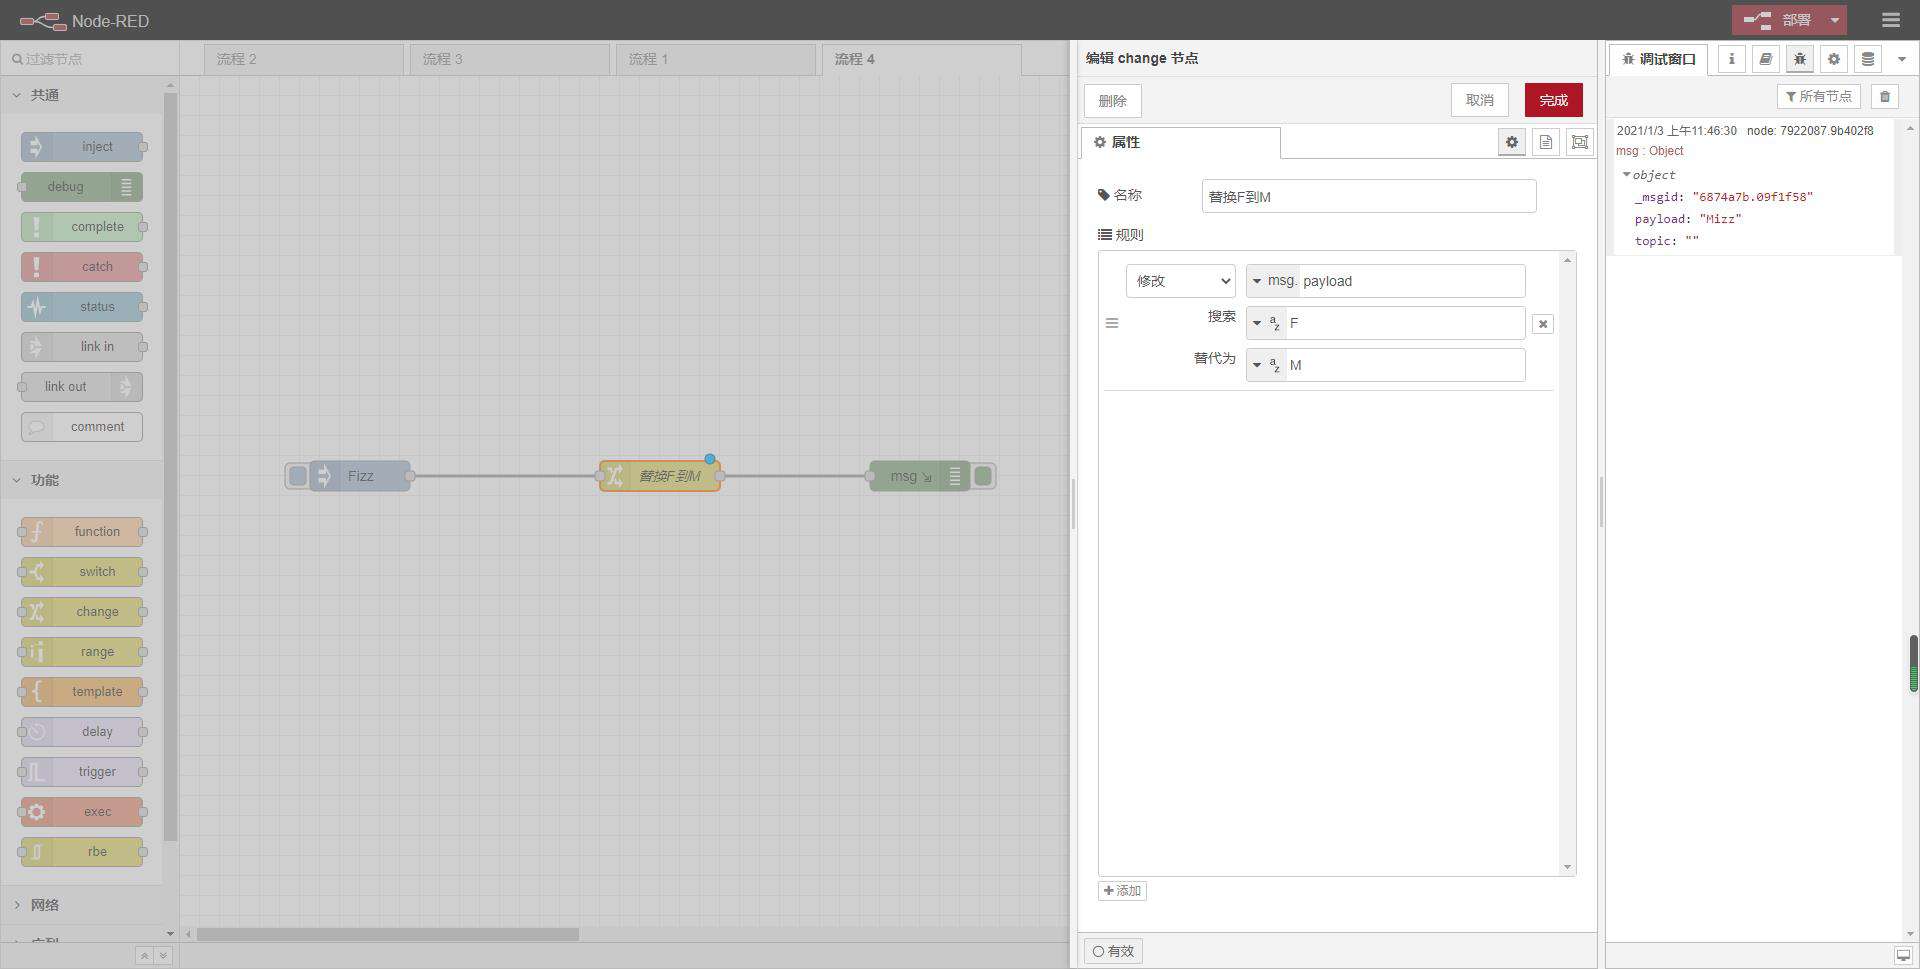Select the delay node in palette
The height and width of the screenshot is (969, 1920).
[x=82, y=732]
